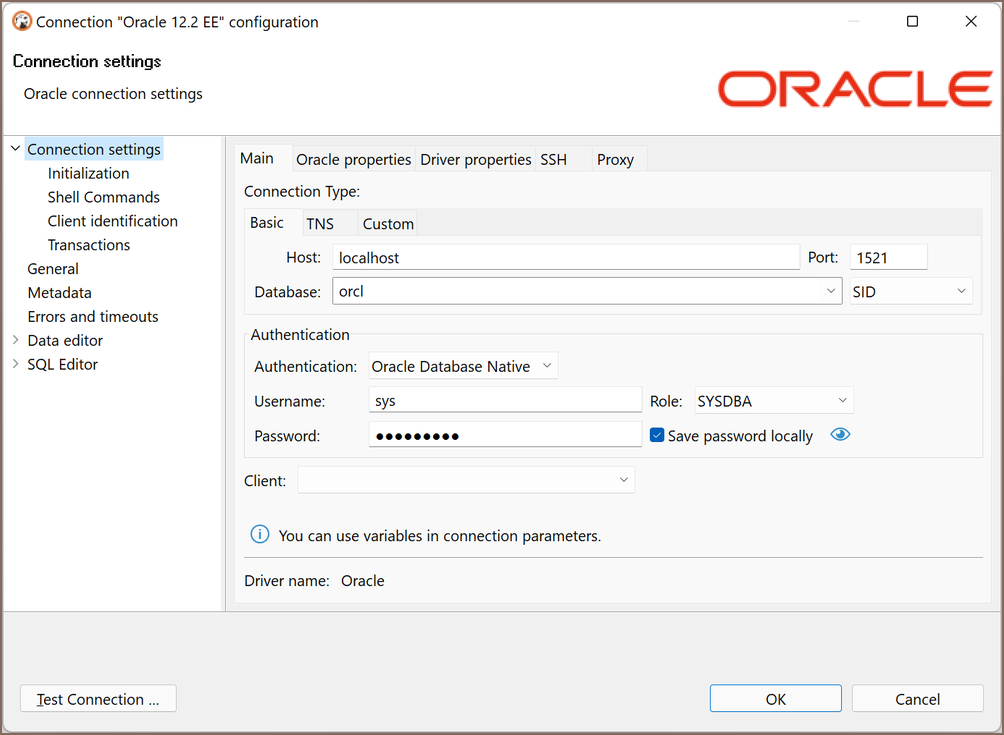Select Shell Commands in the sidebar

103,197
